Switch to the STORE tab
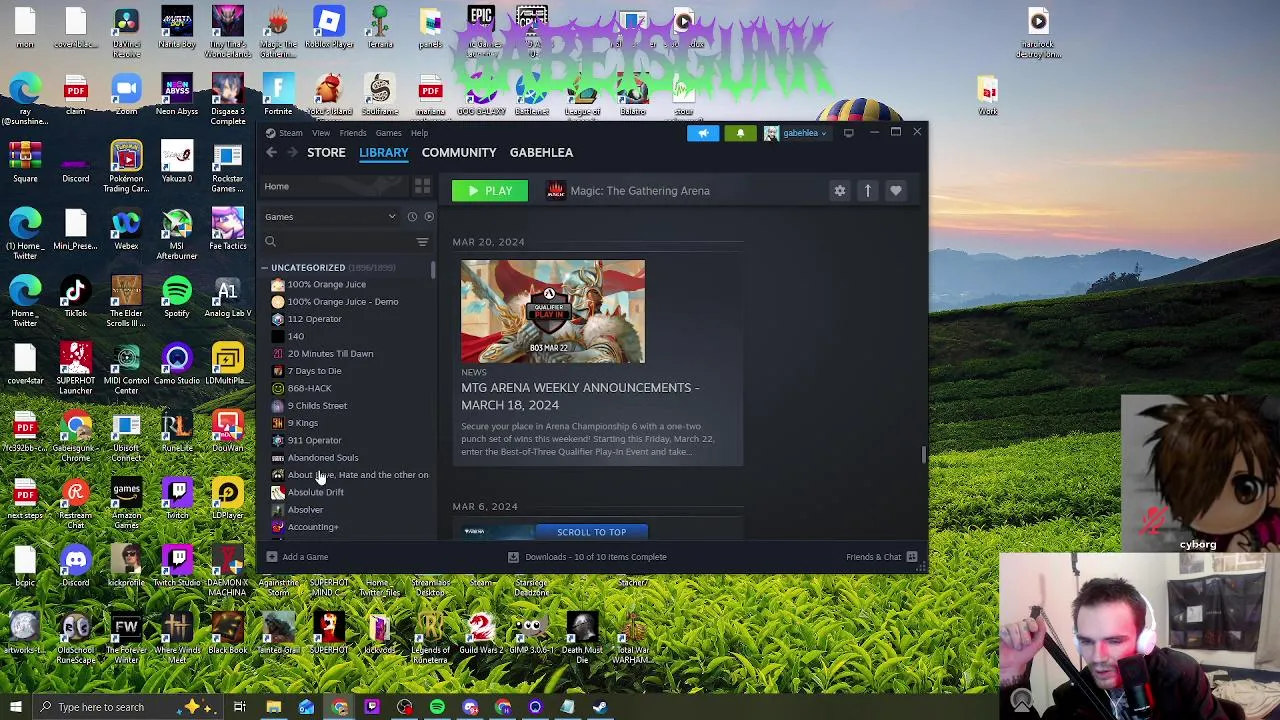Screen dimensions: 1280x720 326,152
